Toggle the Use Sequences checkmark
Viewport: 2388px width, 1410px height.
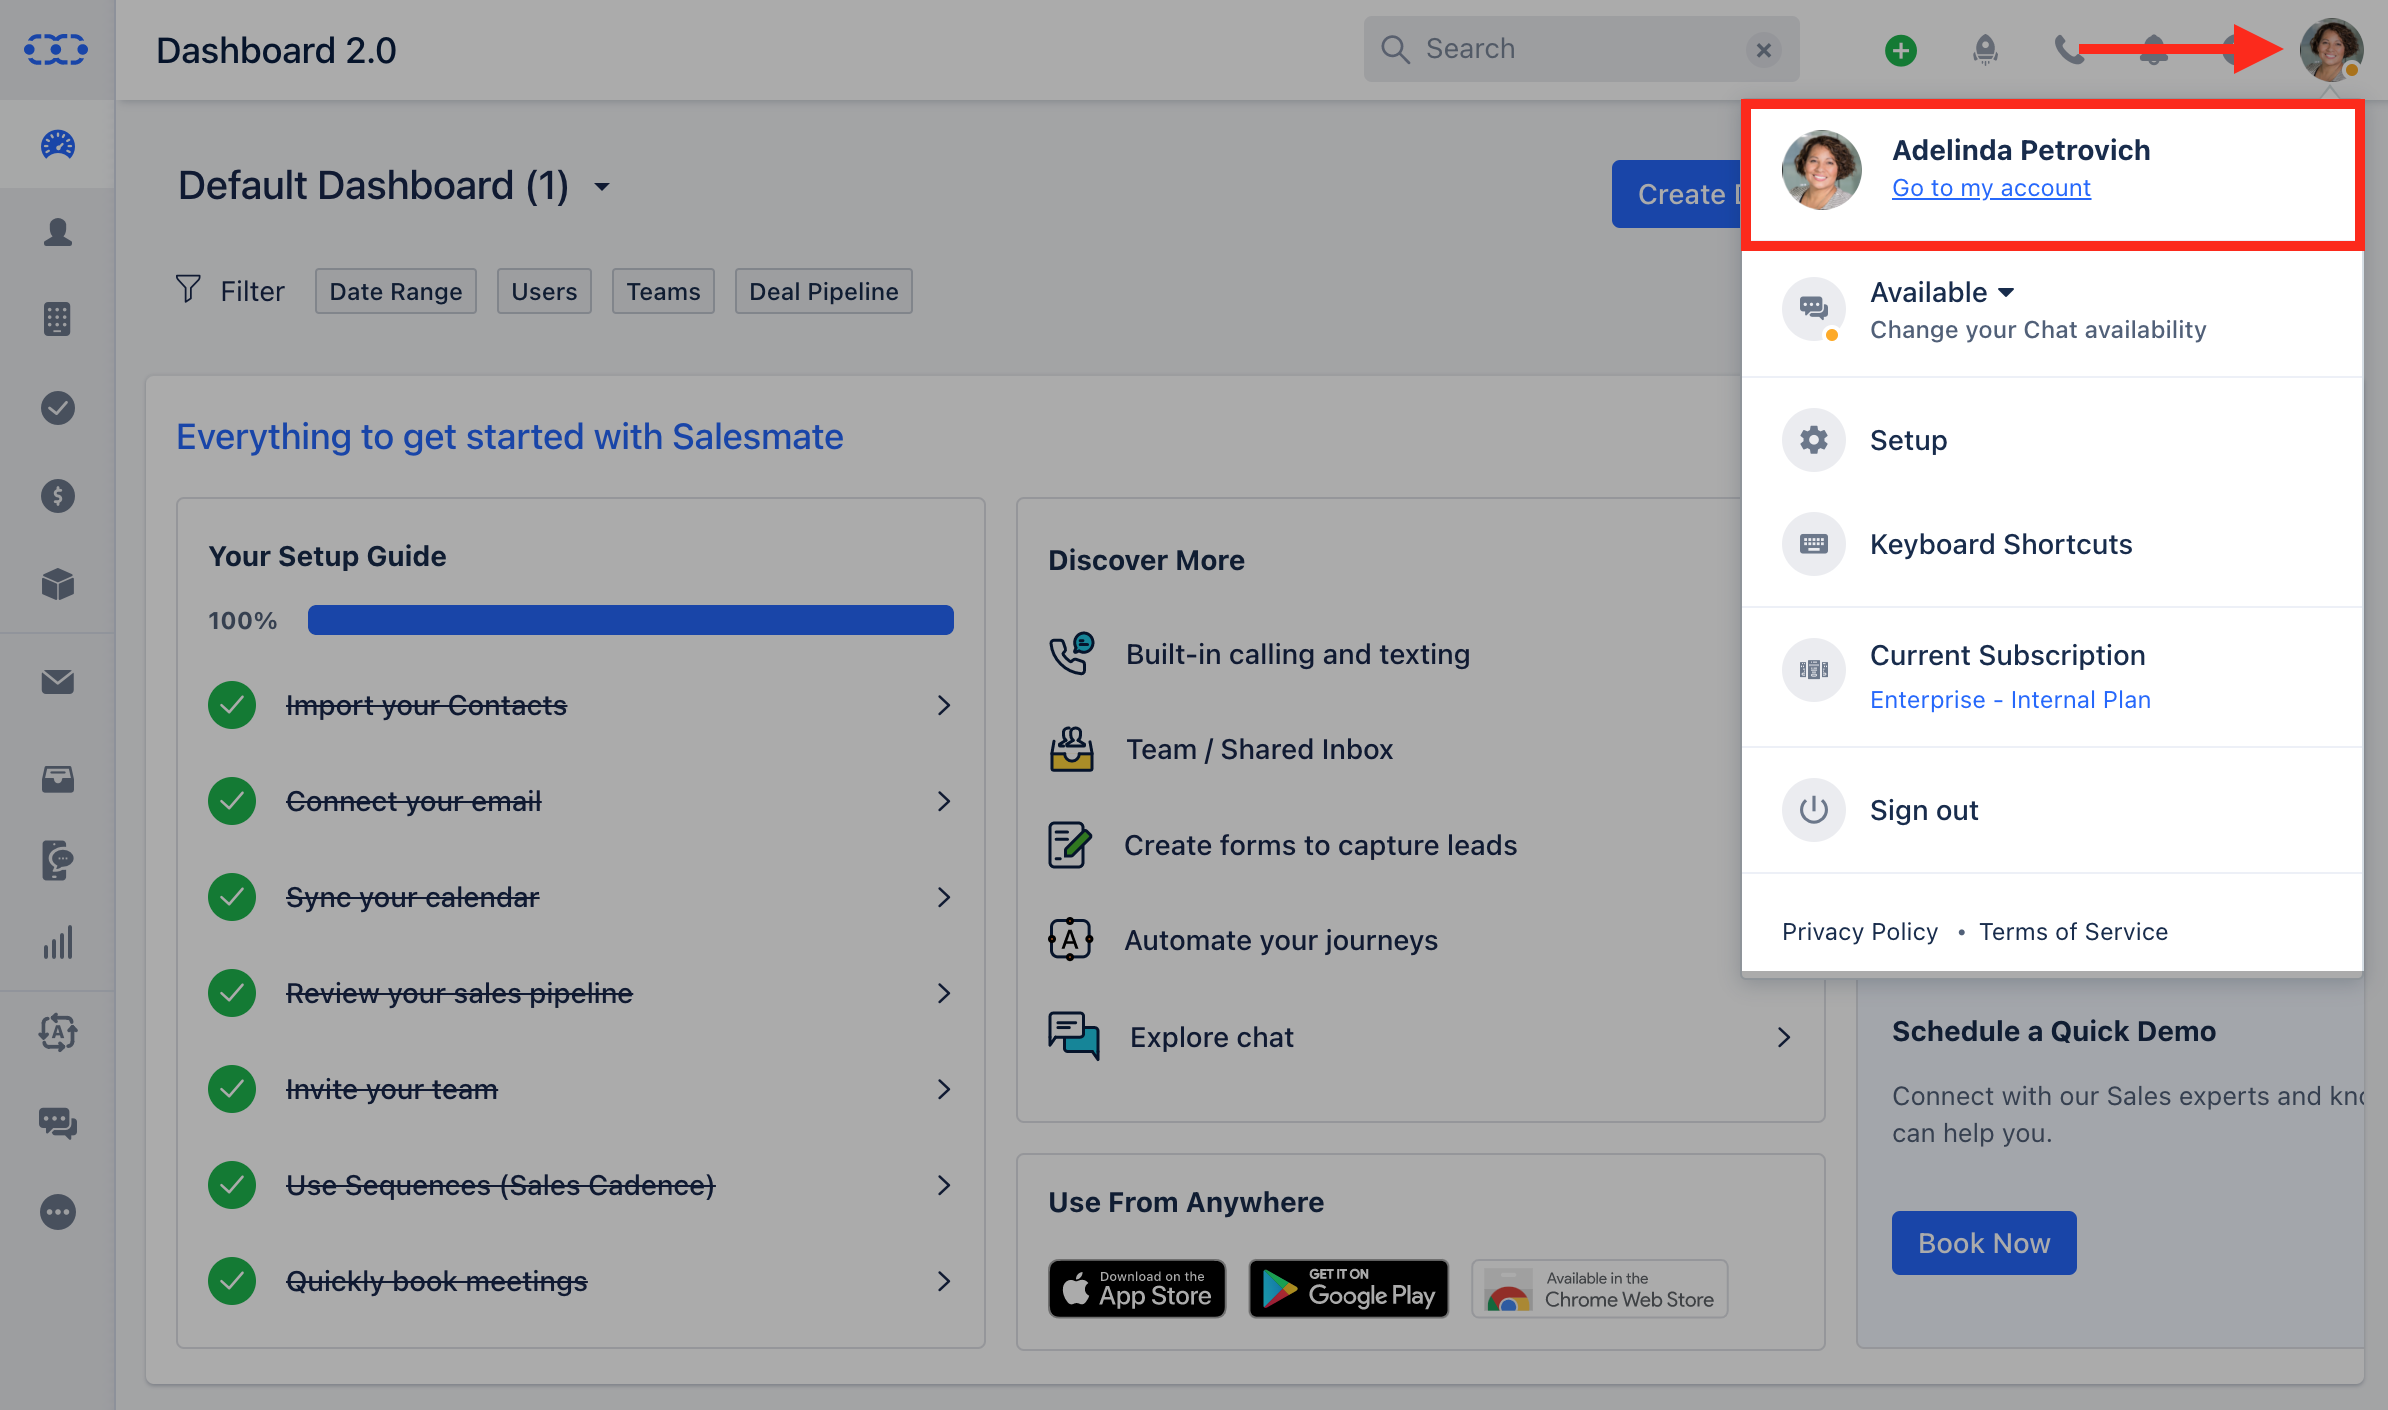pos(232,1185)
